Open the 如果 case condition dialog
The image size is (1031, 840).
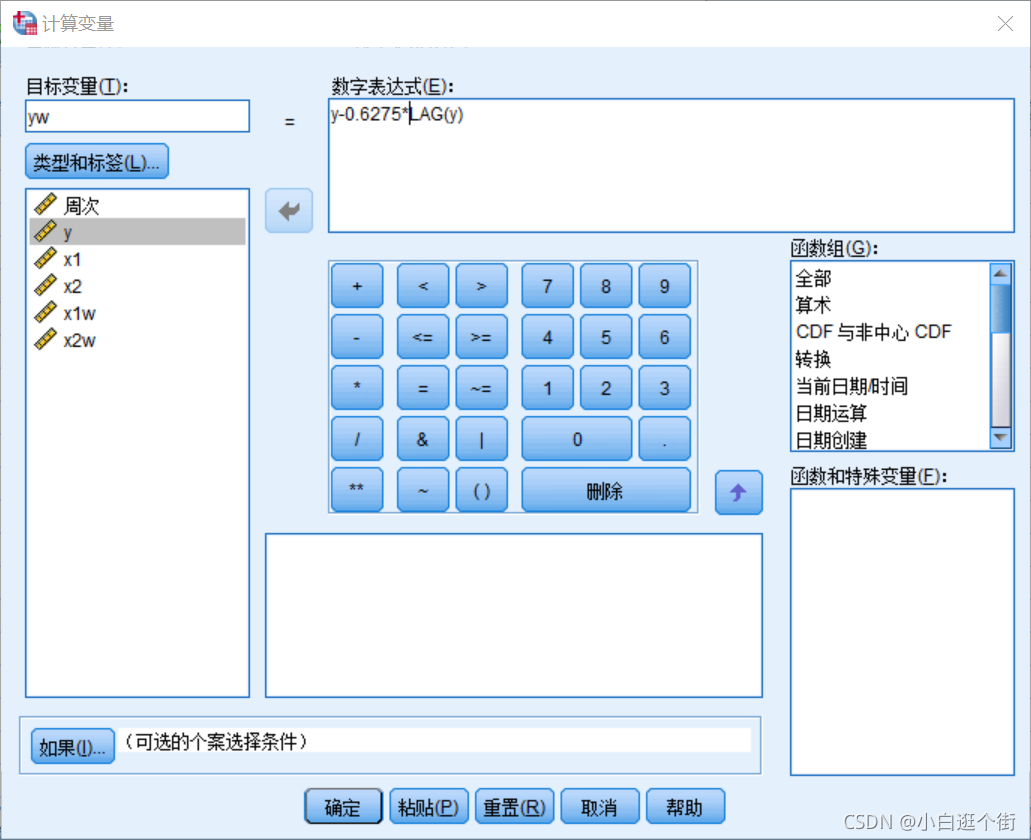pyautogui.click(x=71, y=745)
